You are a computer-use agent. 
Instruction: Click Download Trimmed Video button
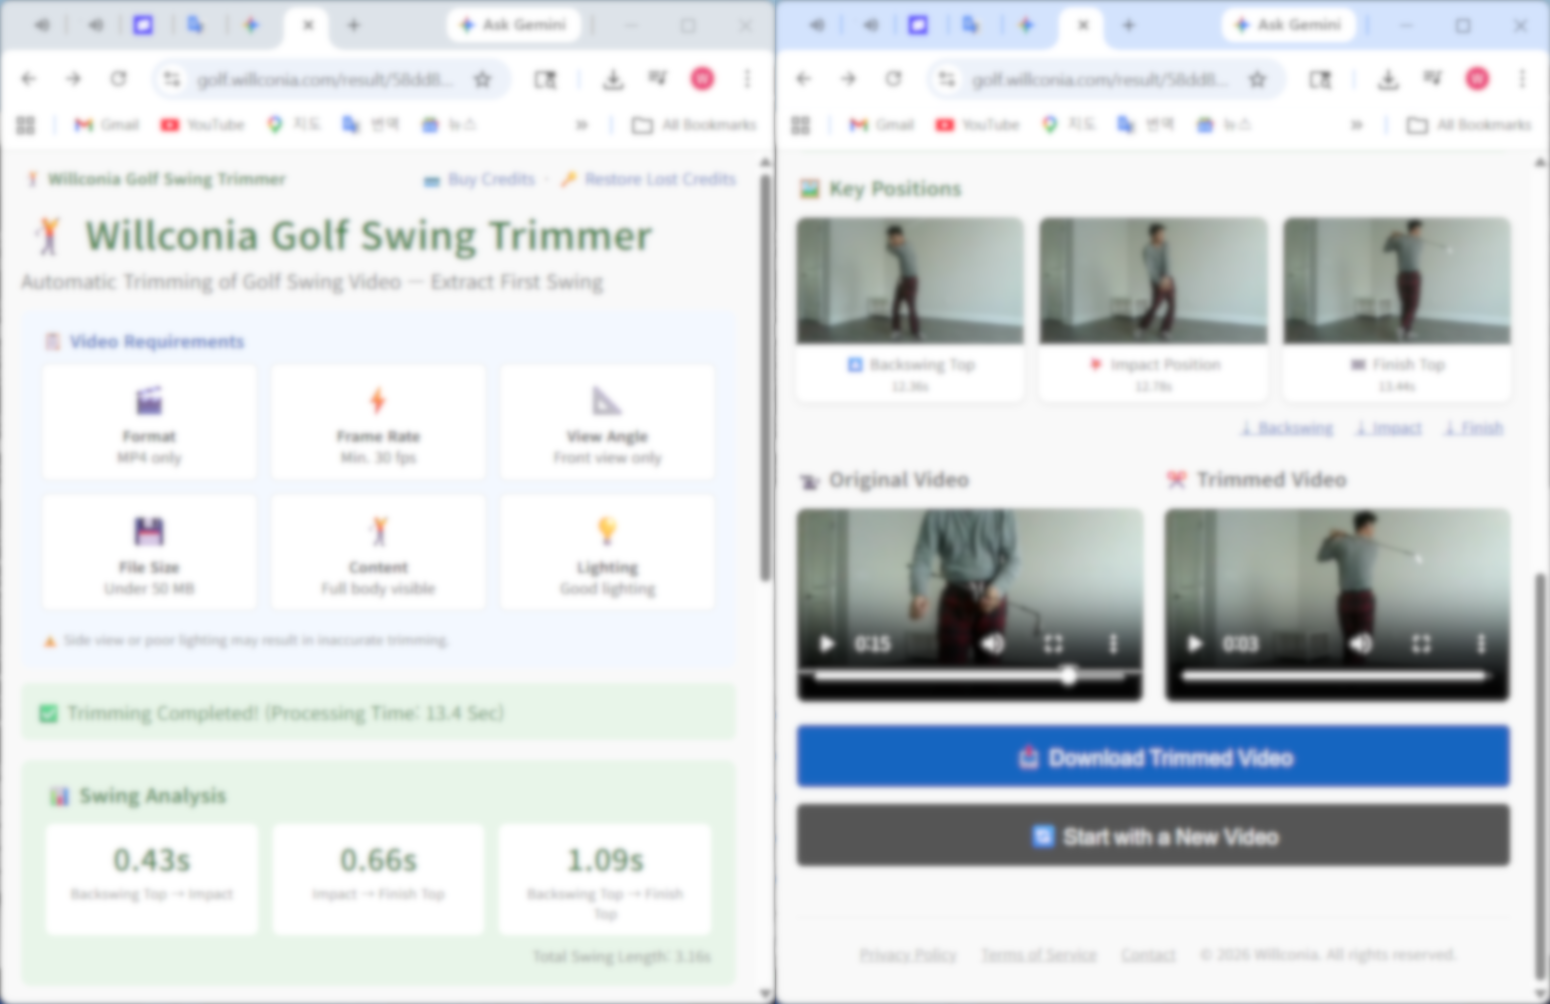[x=1153, y=757]
